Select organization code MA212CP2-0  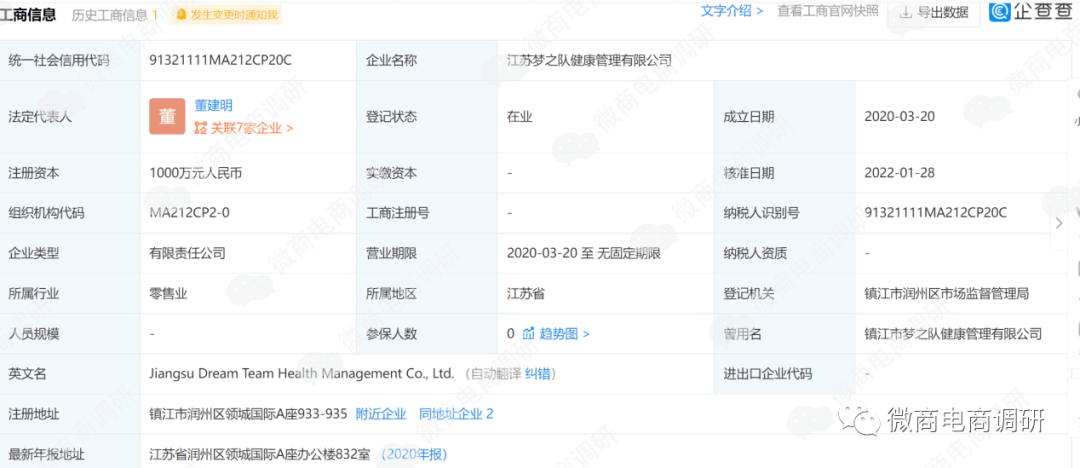189,213
